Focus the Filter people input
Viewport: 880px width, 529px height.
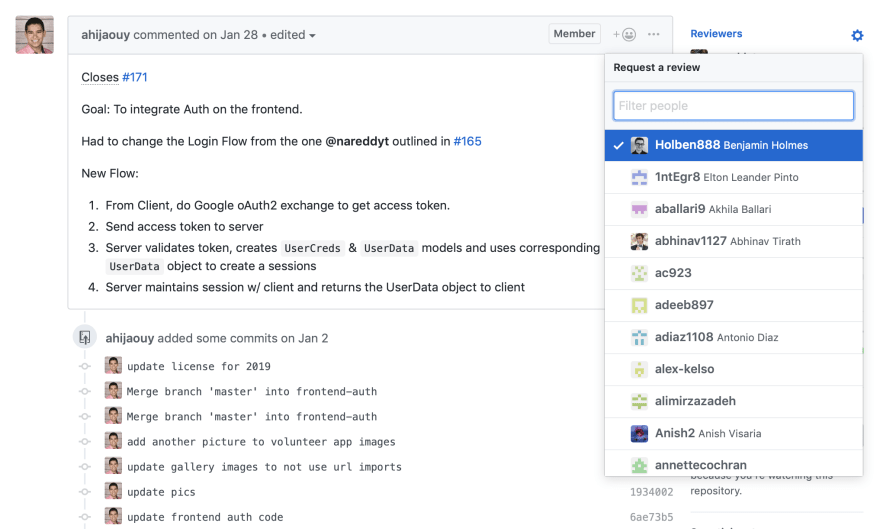point(734,105)
